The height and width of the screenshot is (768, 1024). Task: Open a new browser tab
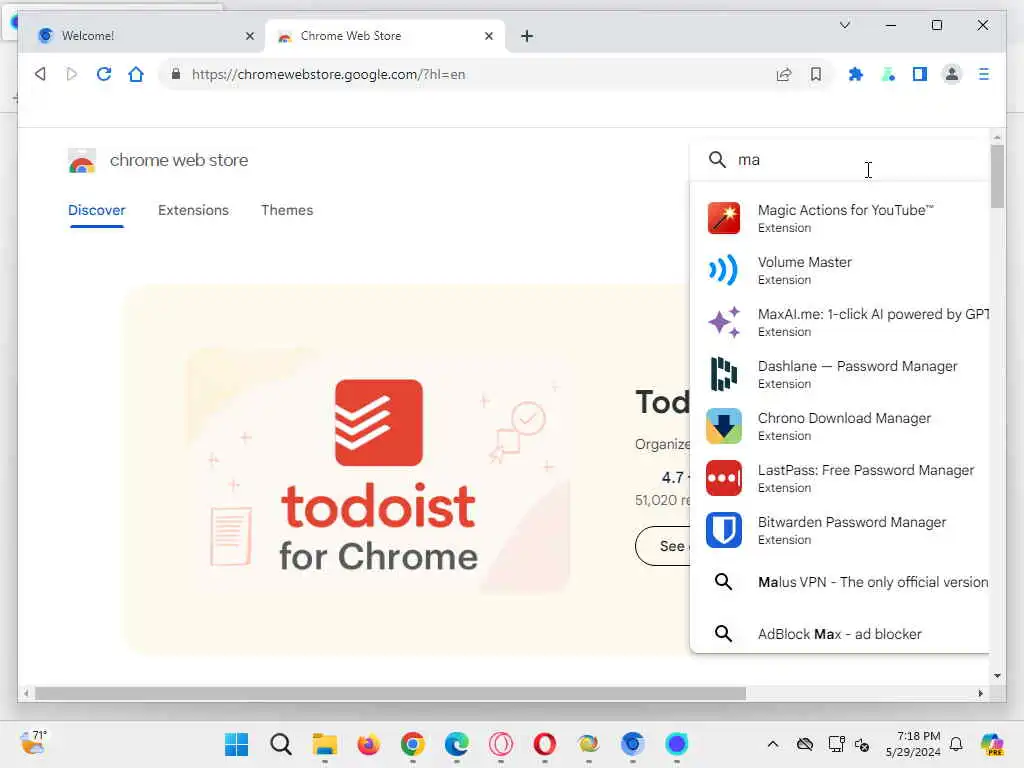pos(527,36)
